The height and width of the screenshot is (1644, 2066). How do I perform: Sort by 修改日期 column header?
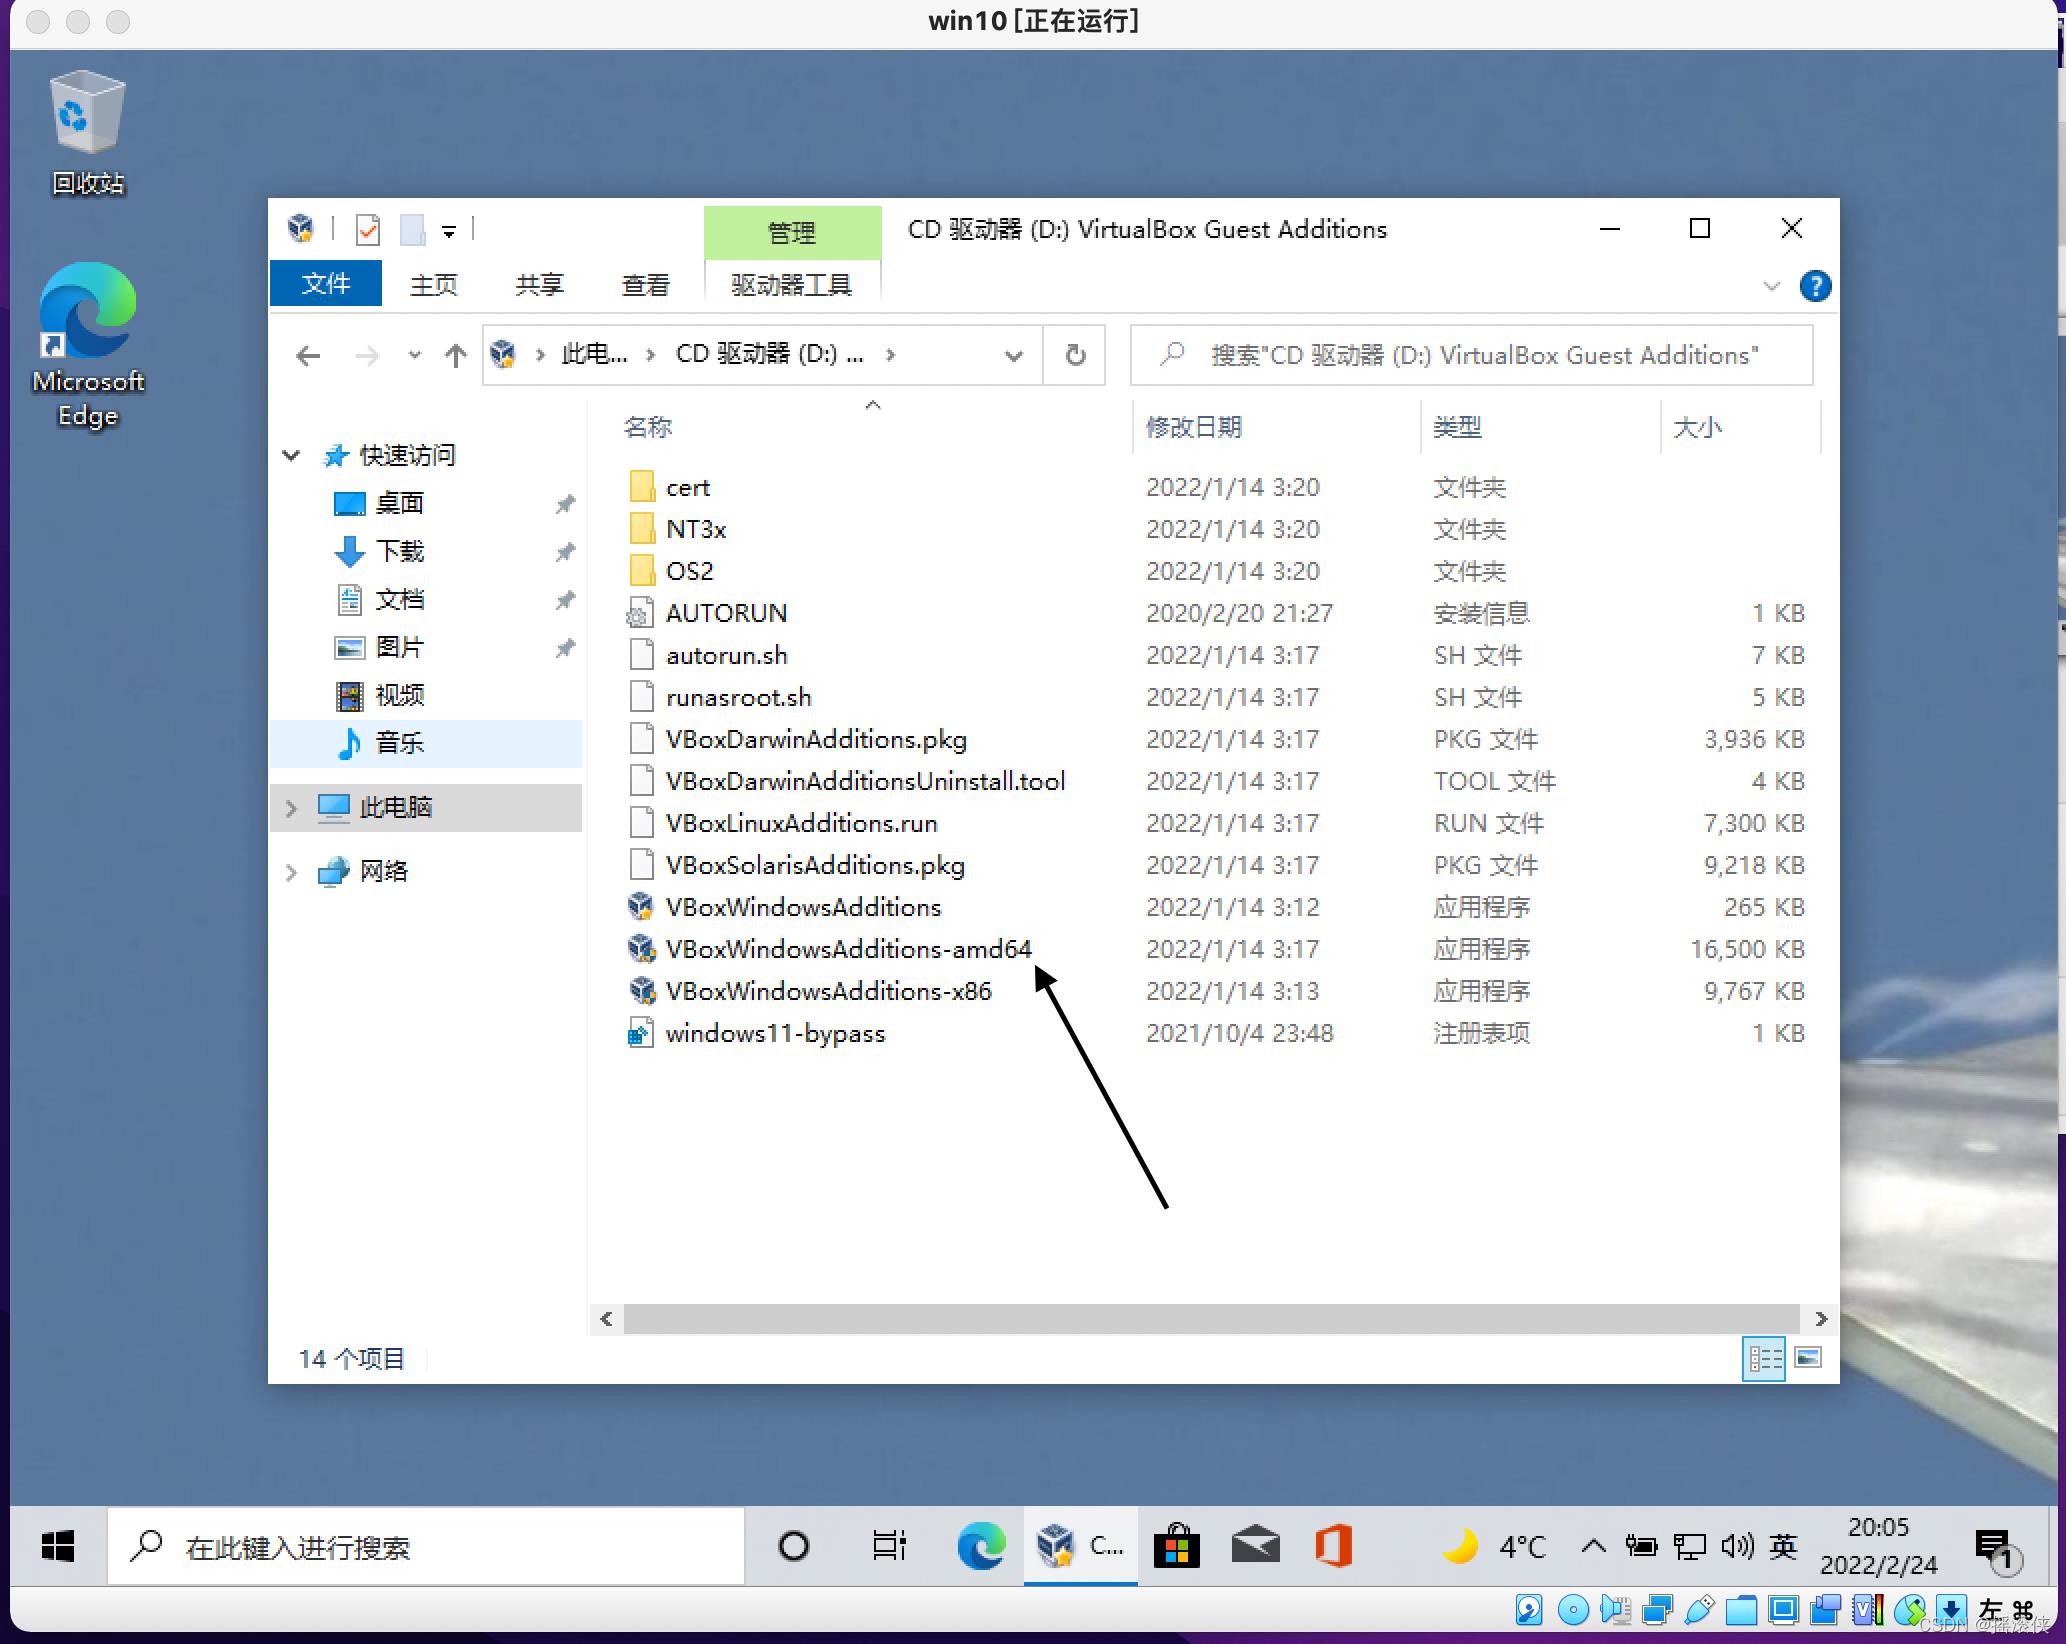click(x=1193, y=427)
